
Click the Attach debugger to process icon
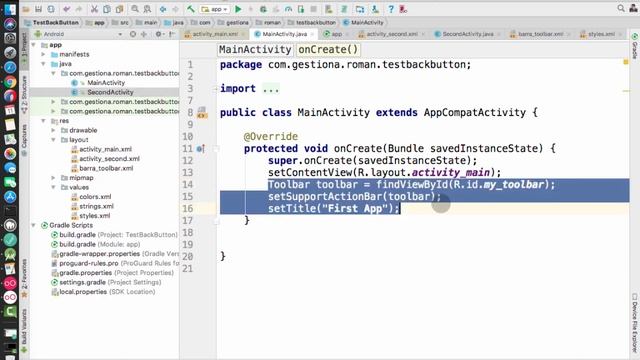(301, 9)
